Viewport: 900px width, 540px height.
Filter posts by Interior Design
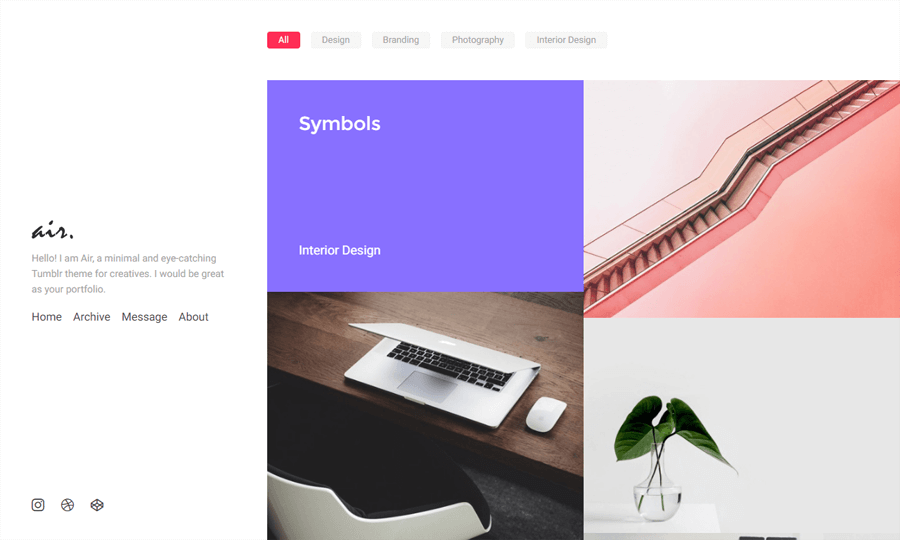click(566, 40)
